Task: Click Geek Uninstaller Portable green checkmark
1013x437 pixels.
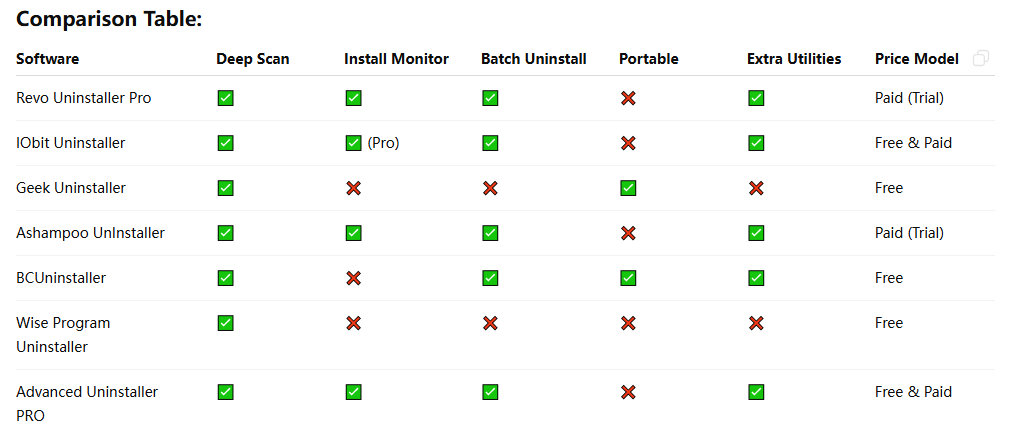Action: [628, 188]
